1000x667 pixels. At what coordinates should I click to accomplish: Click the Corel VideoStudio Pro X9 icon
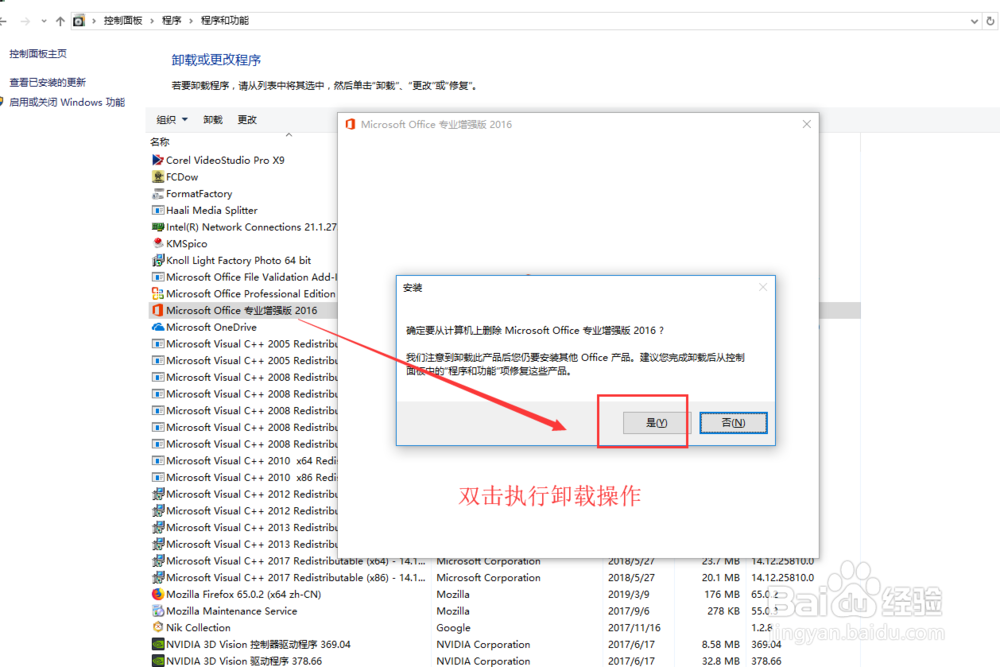(x=158, y=160)
